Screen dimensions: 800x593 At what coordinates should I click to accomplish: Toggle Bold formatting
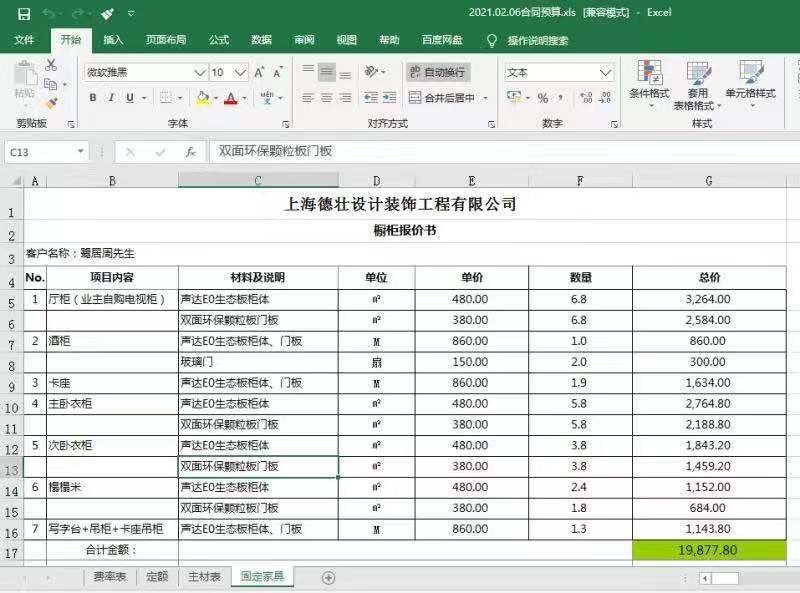[x=93, y=98]
